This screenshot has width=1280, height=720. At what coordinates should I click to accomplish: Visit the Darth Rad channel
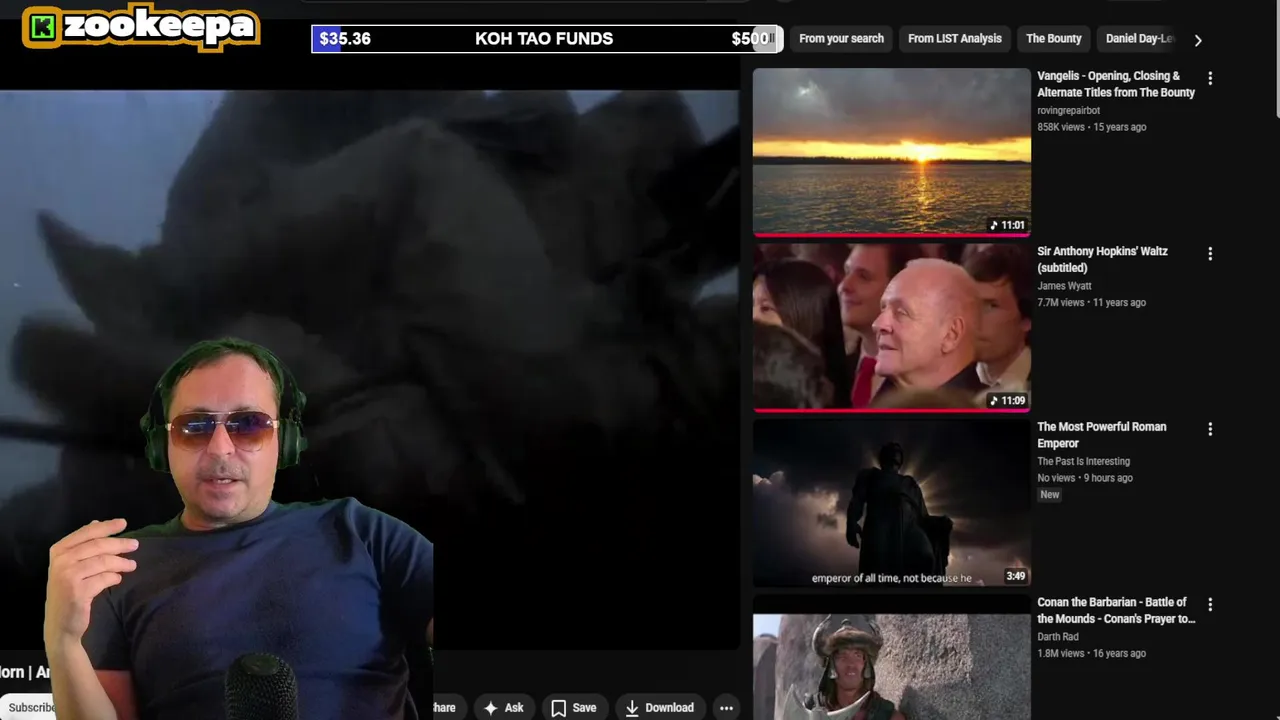click(x=1057, y=637)
